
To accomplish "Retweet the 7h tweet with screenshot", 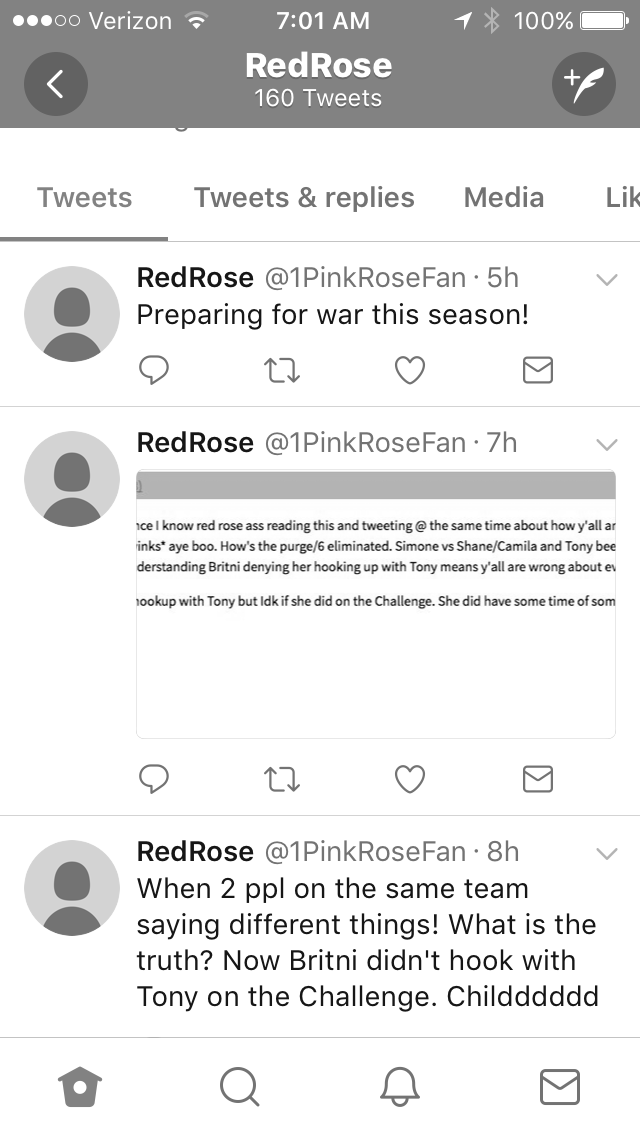I will [281, 780].
